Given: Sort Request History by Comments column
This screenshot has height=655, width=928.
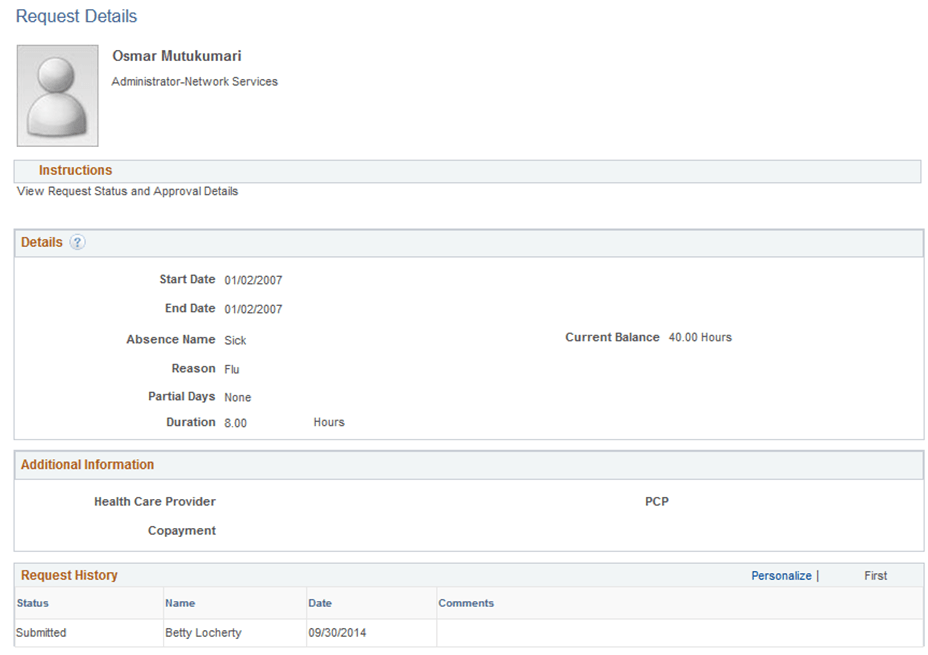Looking at the screenshot, I should pos(464,603).
